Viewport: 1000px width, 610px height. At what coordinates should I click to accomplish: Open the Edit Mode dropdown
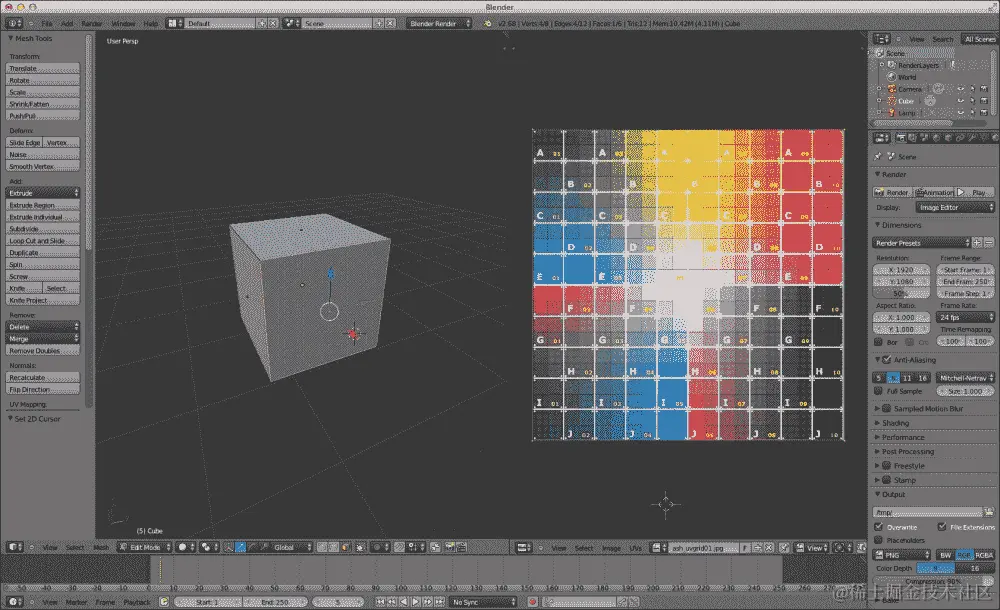(145, 547)
